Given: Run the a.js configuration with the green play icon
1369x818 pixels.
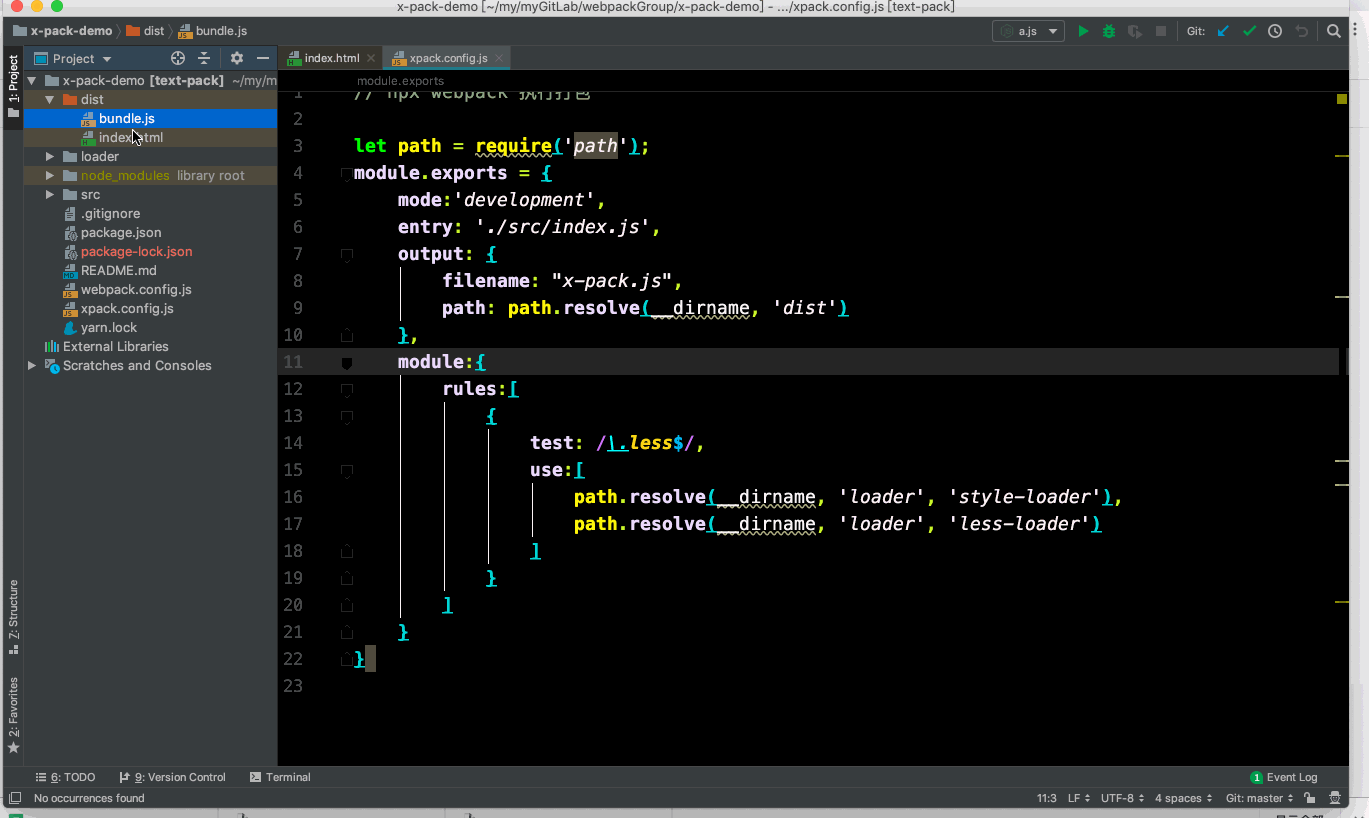Looking at the screenshot, I should [x=1083, y=31].
